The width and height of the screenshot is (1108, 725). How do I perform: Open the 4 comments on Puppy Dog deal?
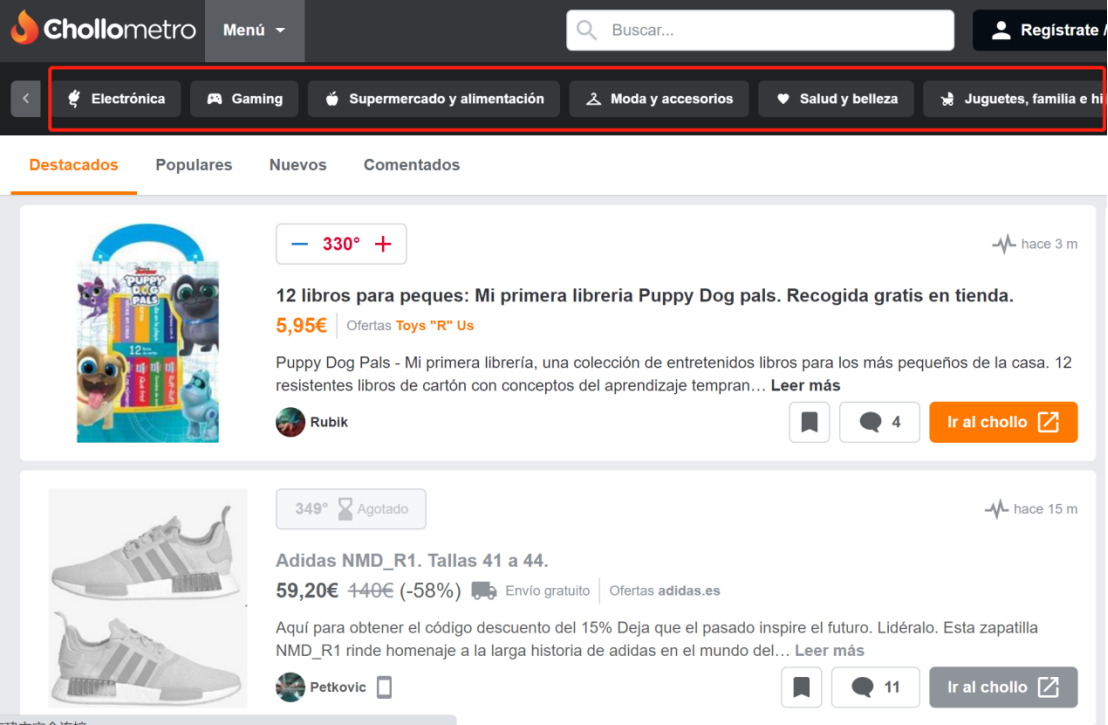880,423
